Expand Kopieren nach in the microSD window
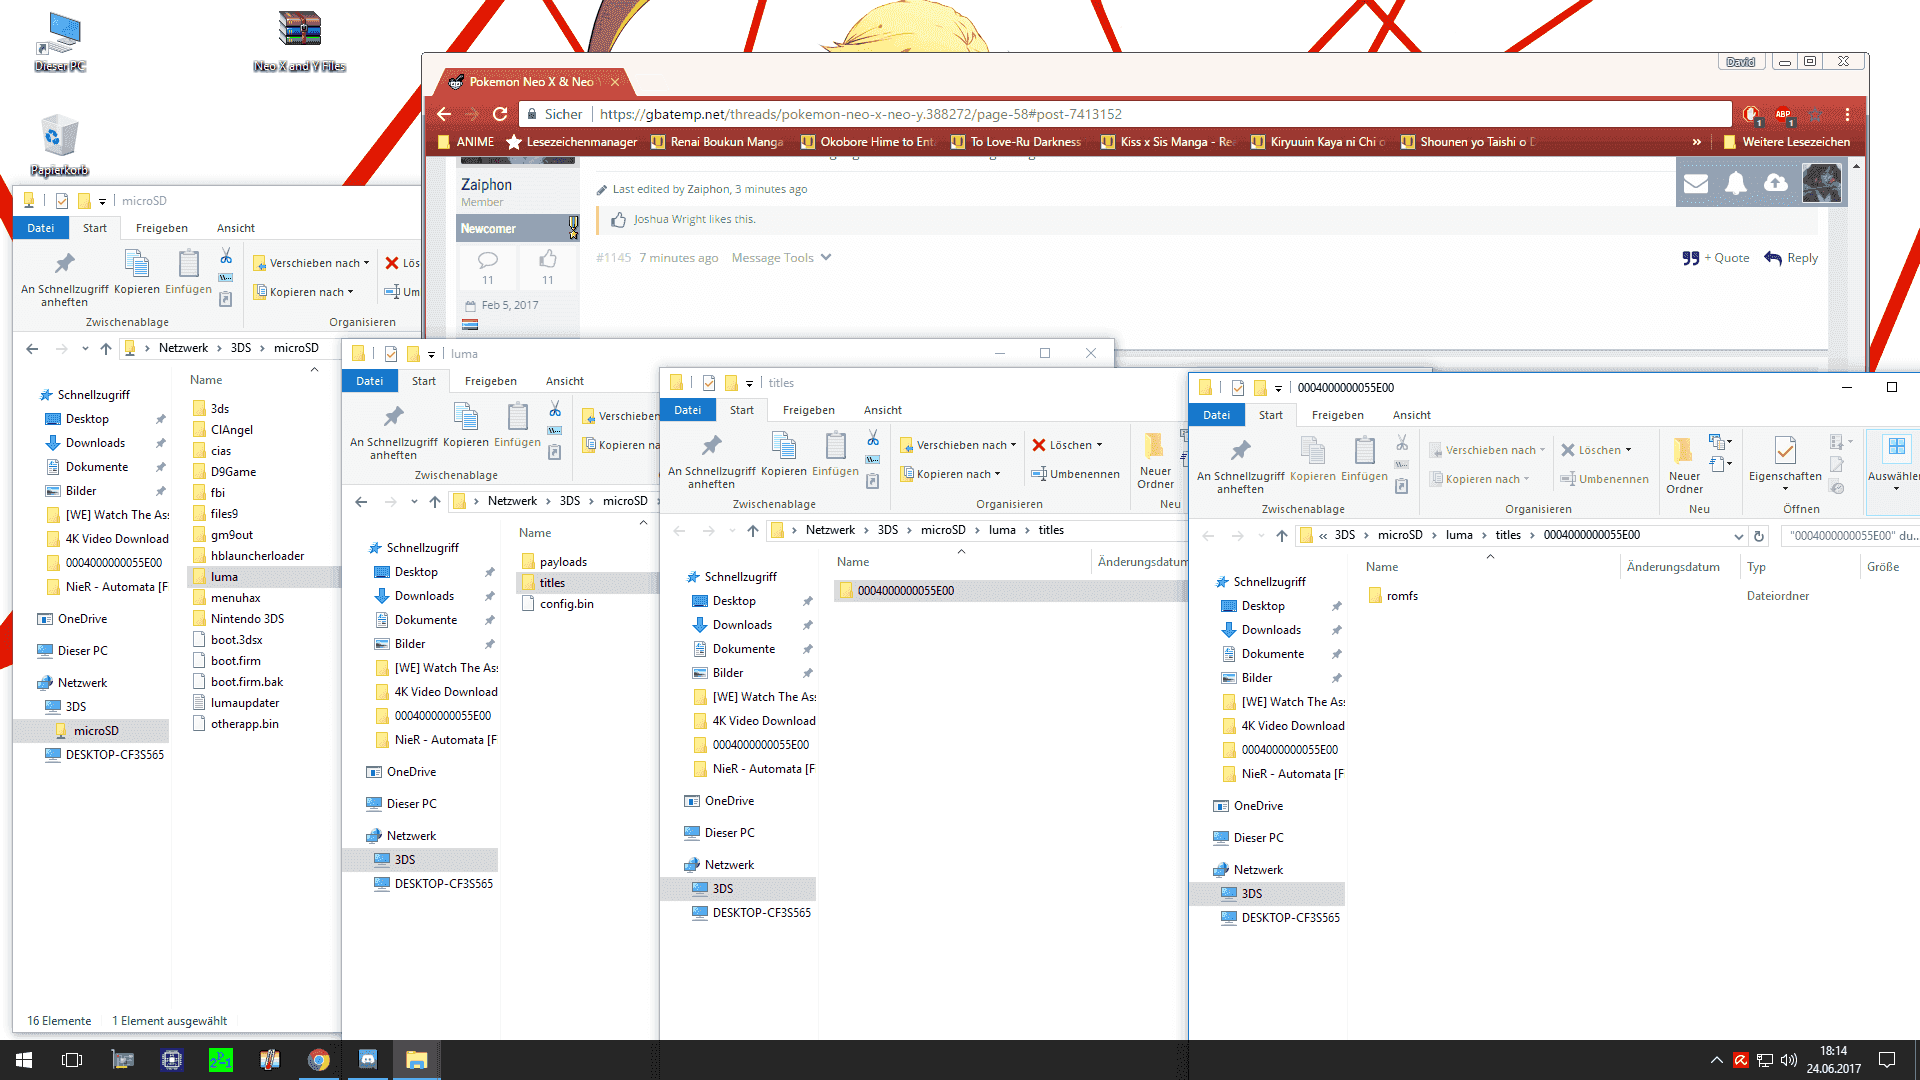1920x1080 pixels. point(303,292)
